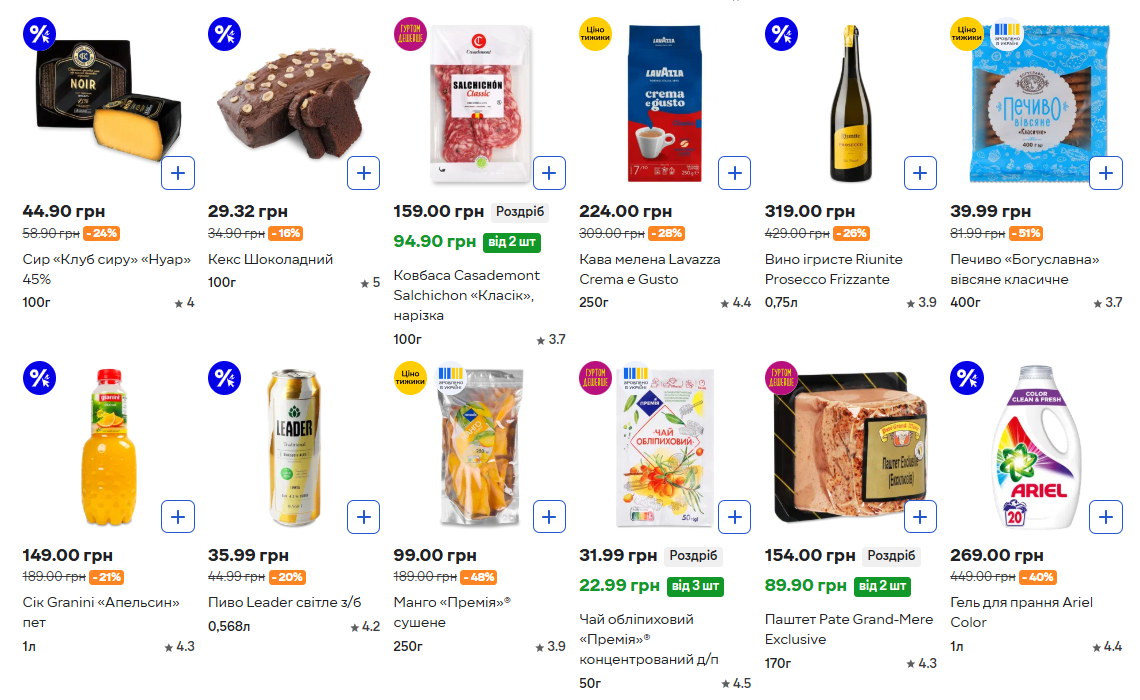Add chocolate cake to the cart
The image size is (1140, 700).
point(364,173)
